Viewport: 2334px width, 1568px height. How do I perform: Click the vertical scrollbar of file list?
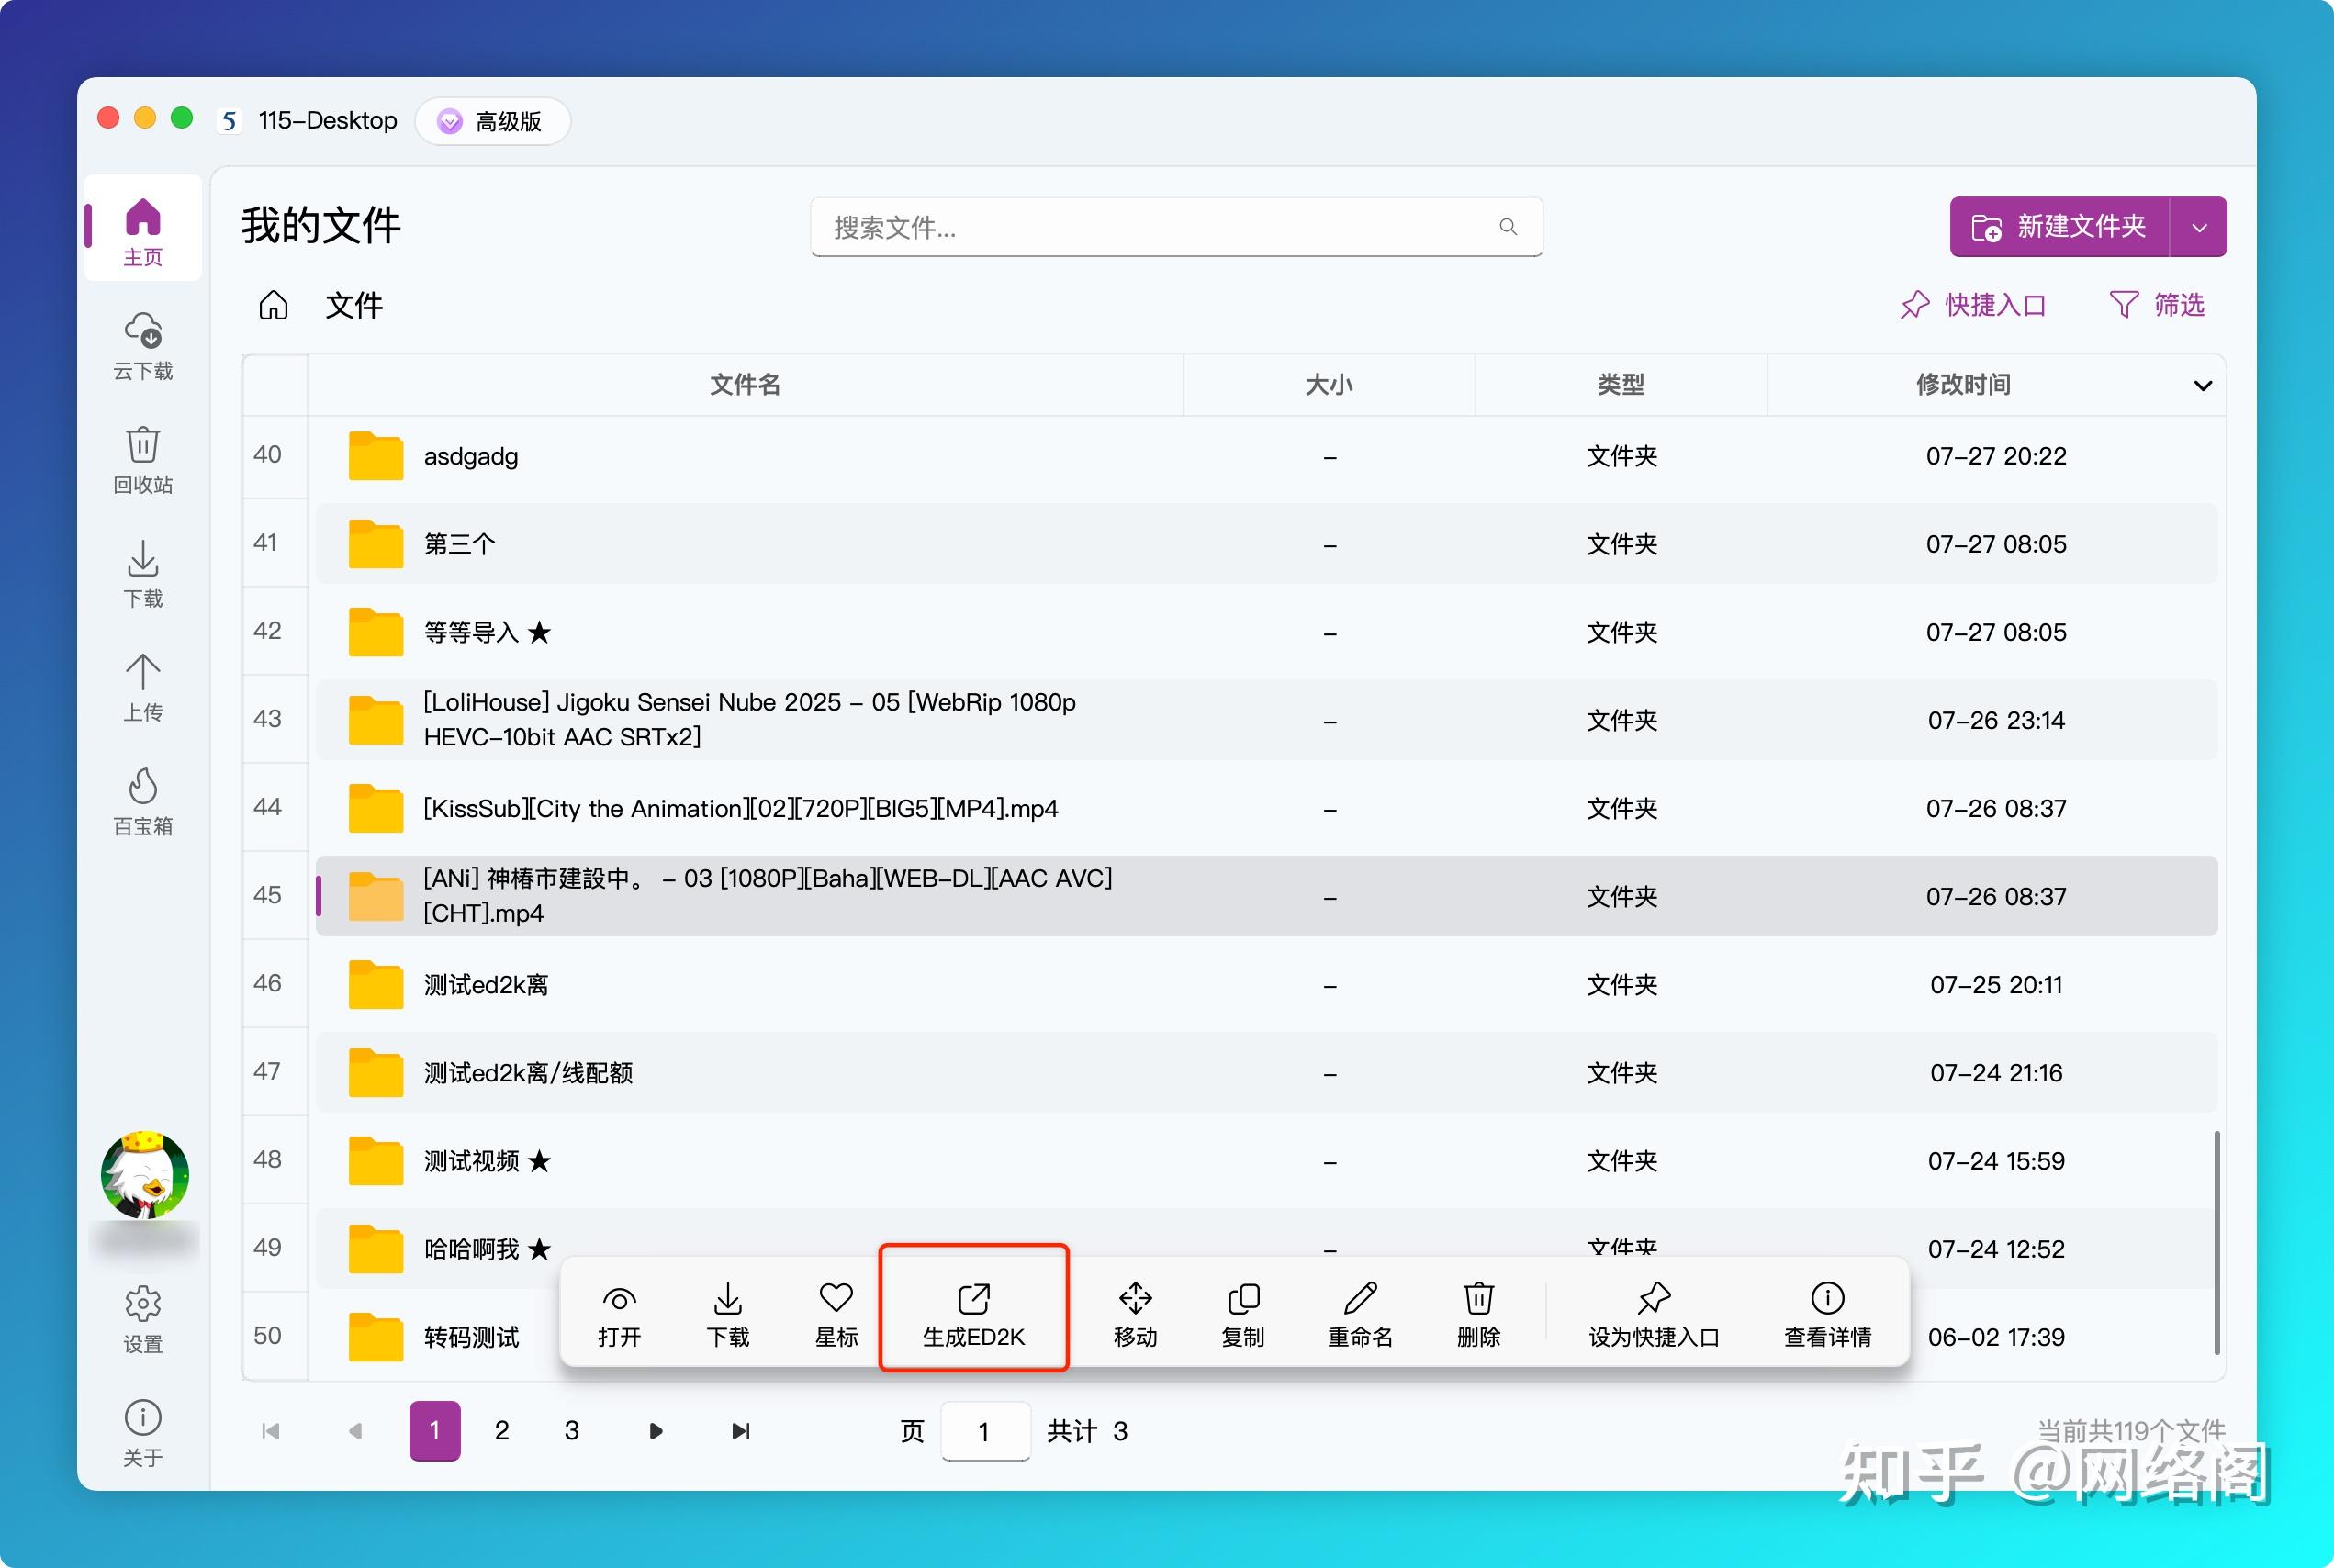point(2217,1242)
